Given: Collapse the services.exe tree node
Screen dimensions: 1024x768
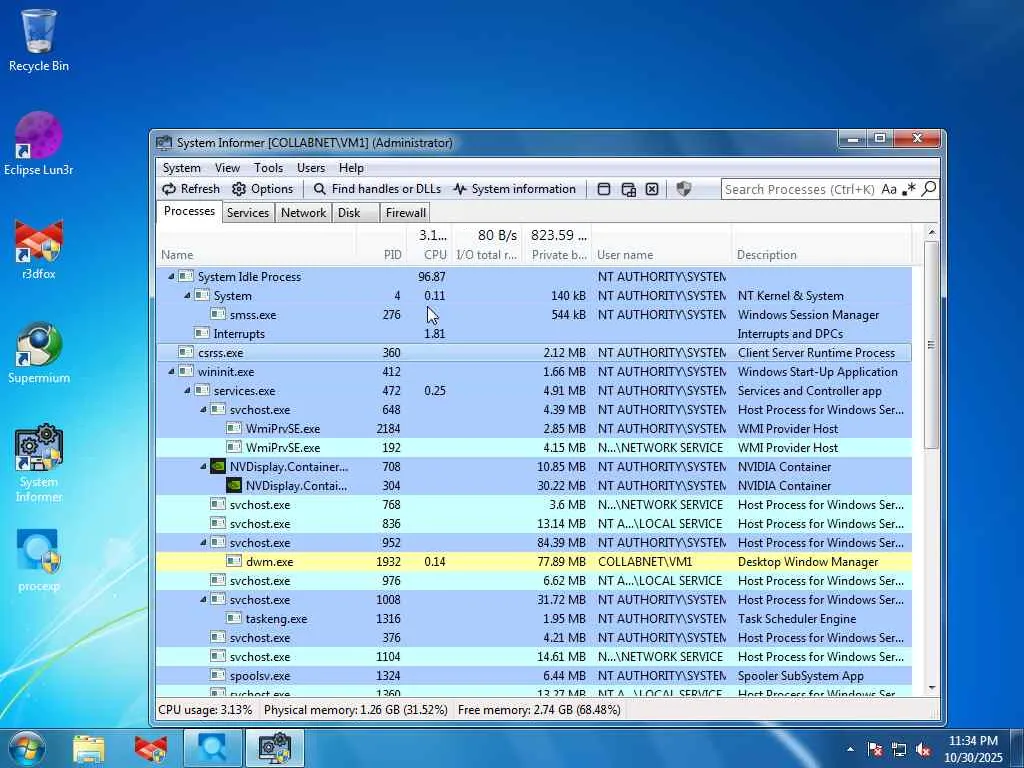Looking at the screenshot, I should 187,391.
